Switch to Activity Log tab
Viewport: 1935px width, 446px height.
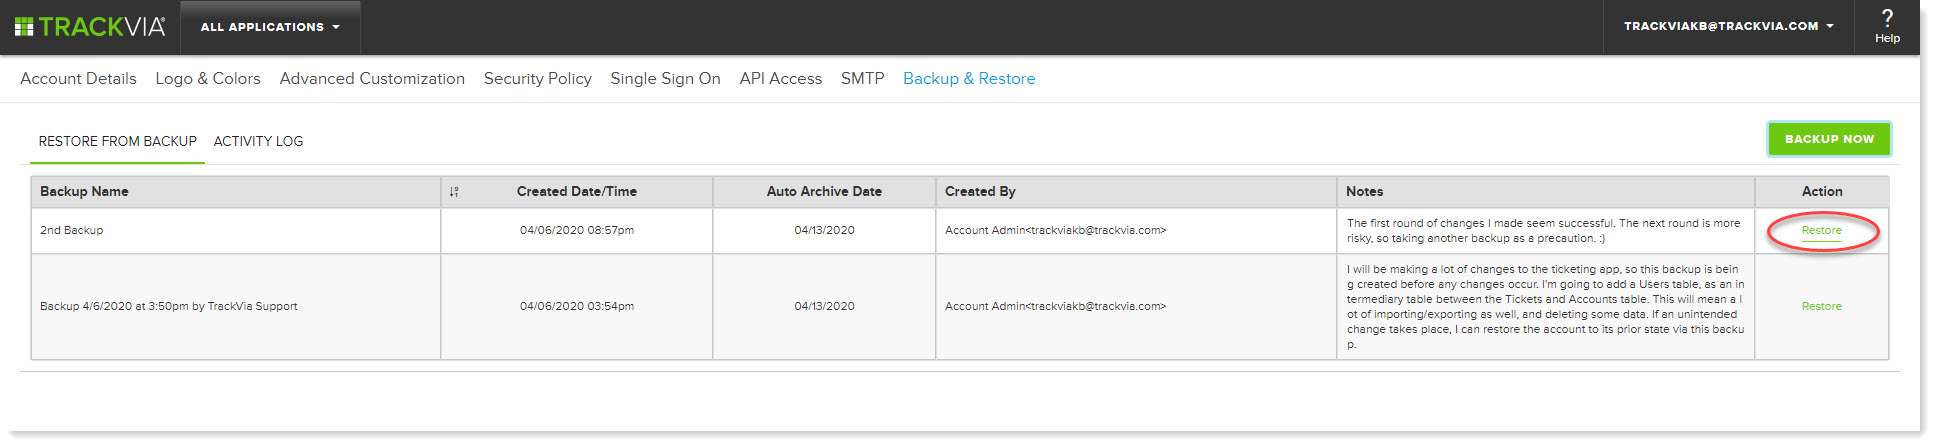pyautogui.click(x=258, y=142)
